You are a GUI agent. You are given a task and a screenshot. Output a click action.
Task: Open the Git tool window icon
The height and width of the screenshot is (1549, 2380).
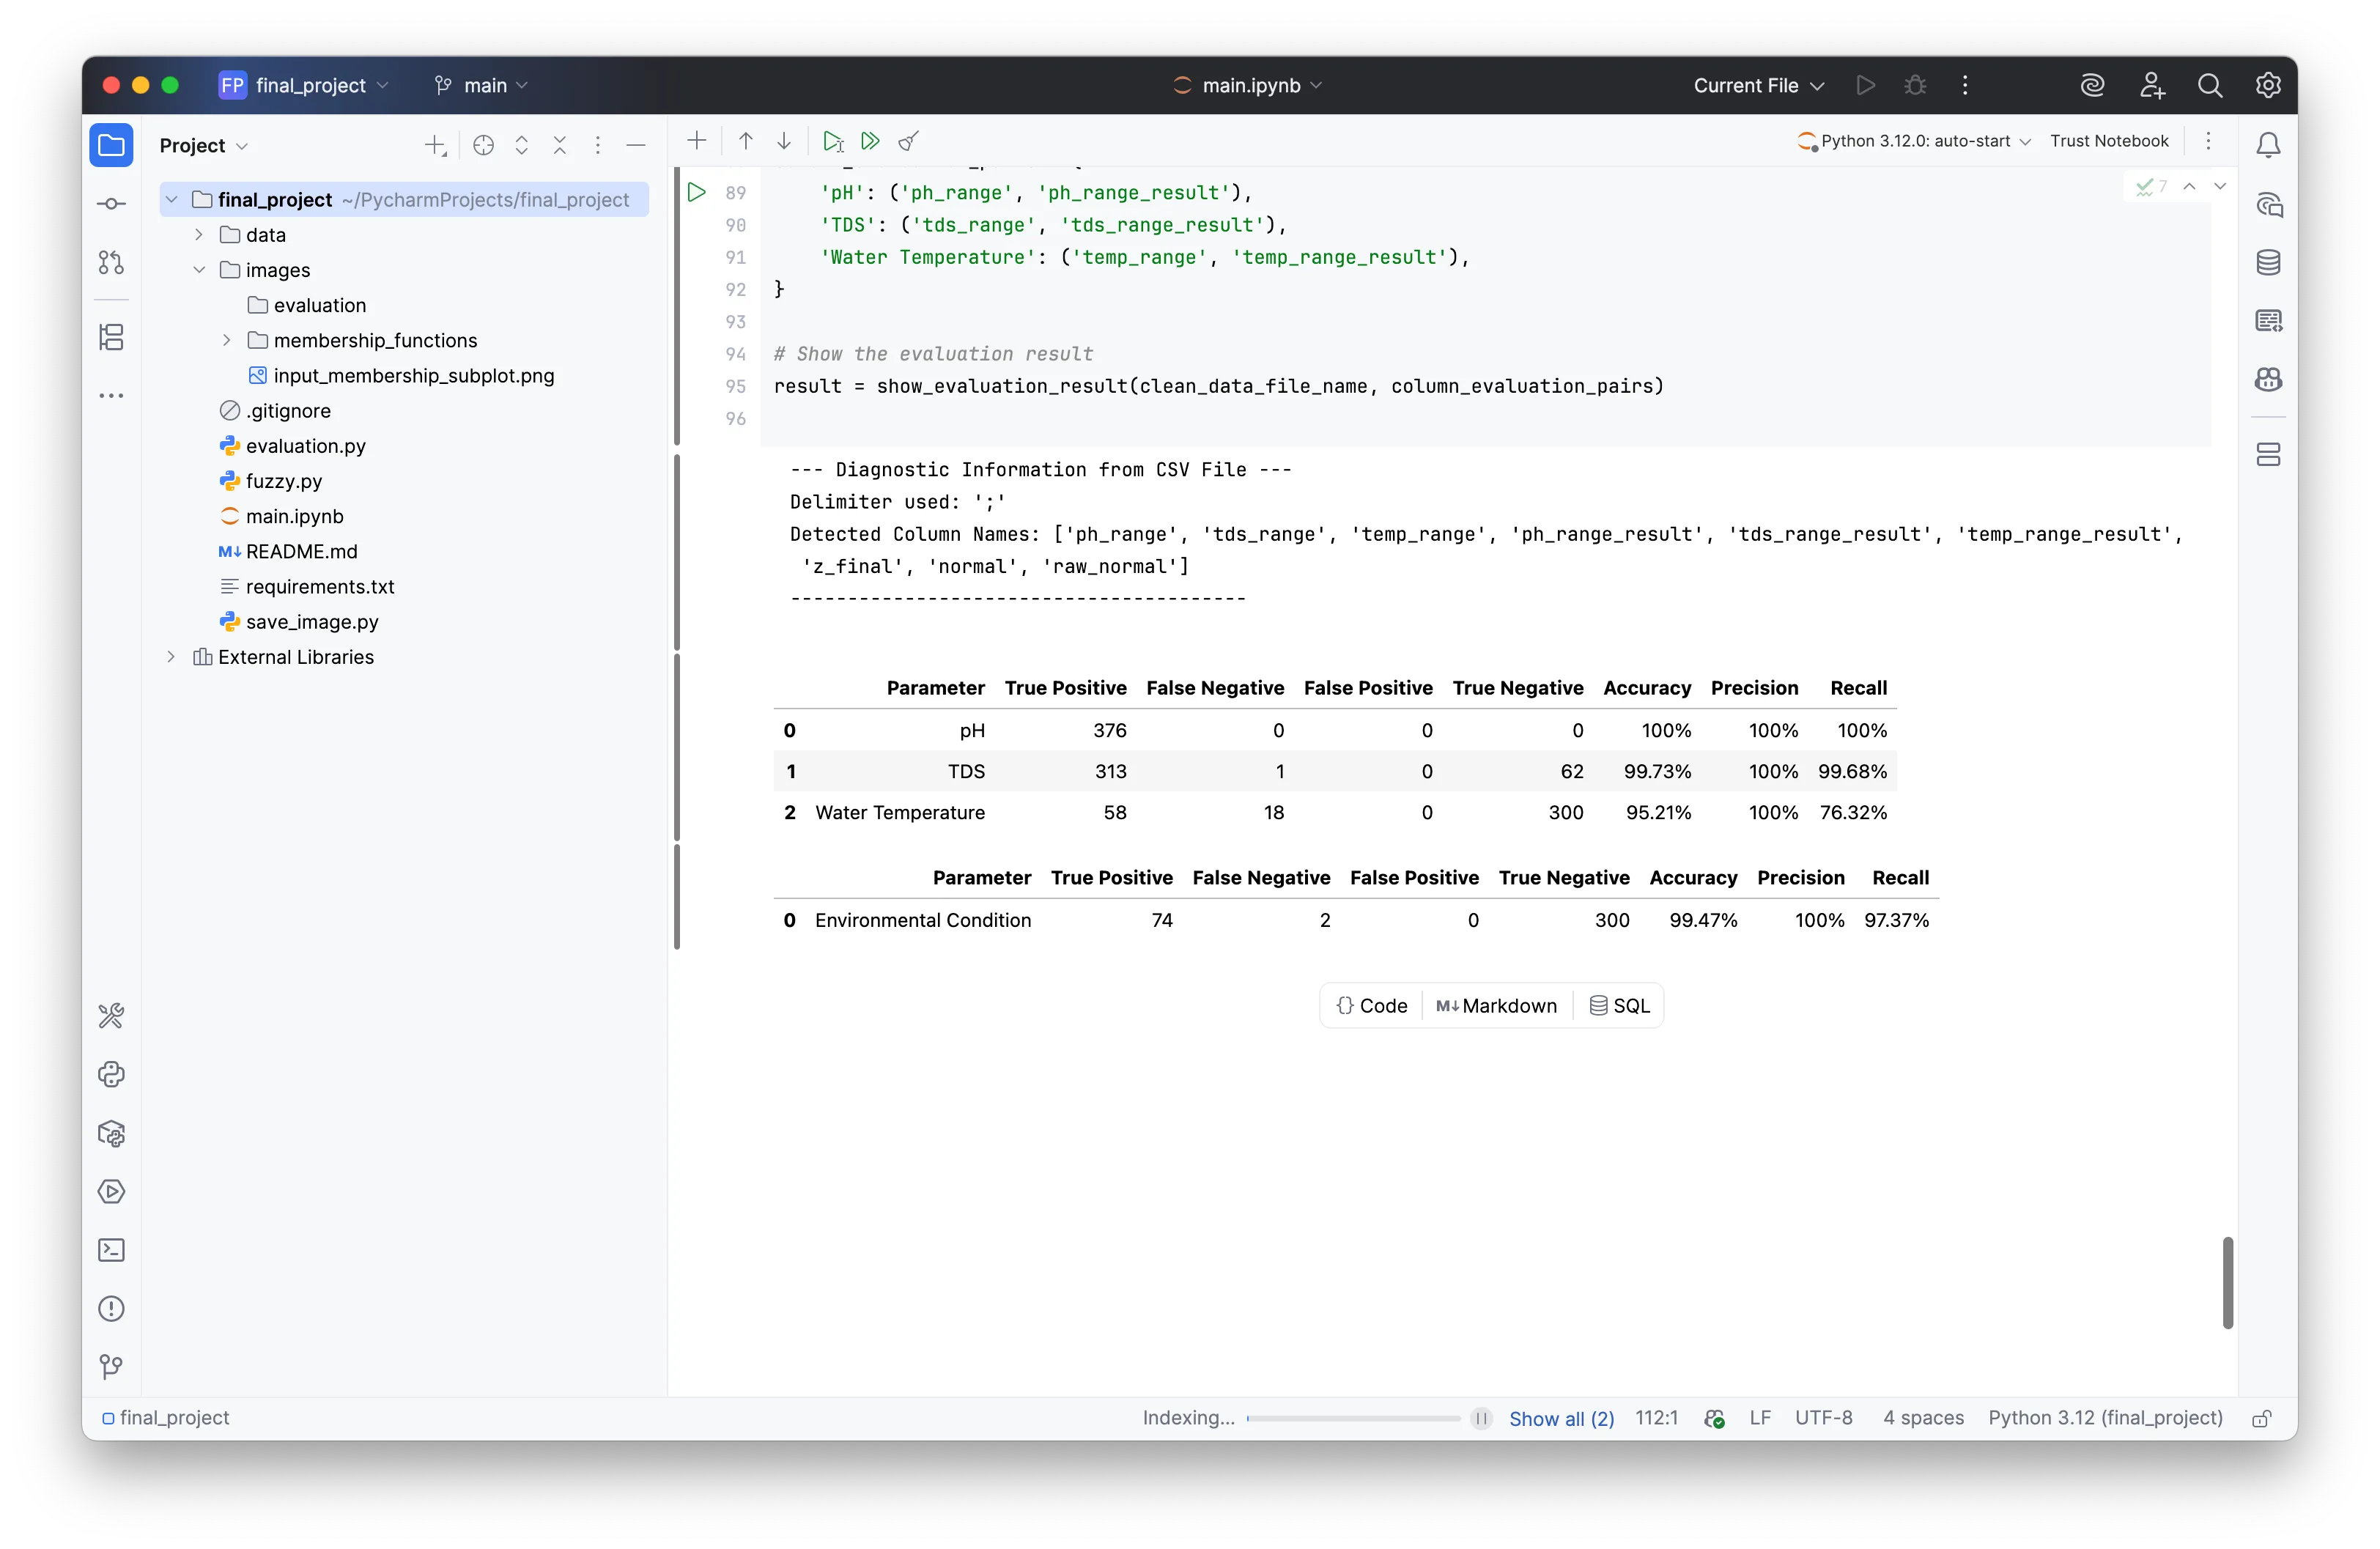pyautogui.click(x=111, y=1367)
